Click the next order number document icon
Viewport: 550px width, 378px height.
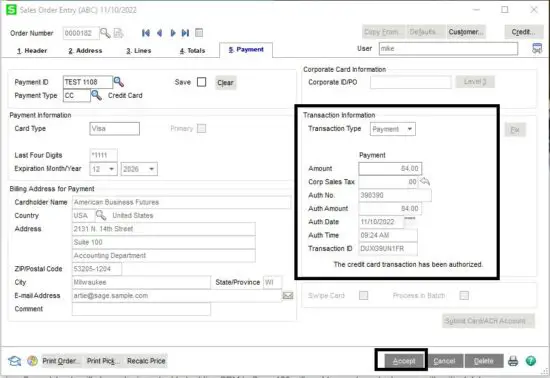[119, 33]
